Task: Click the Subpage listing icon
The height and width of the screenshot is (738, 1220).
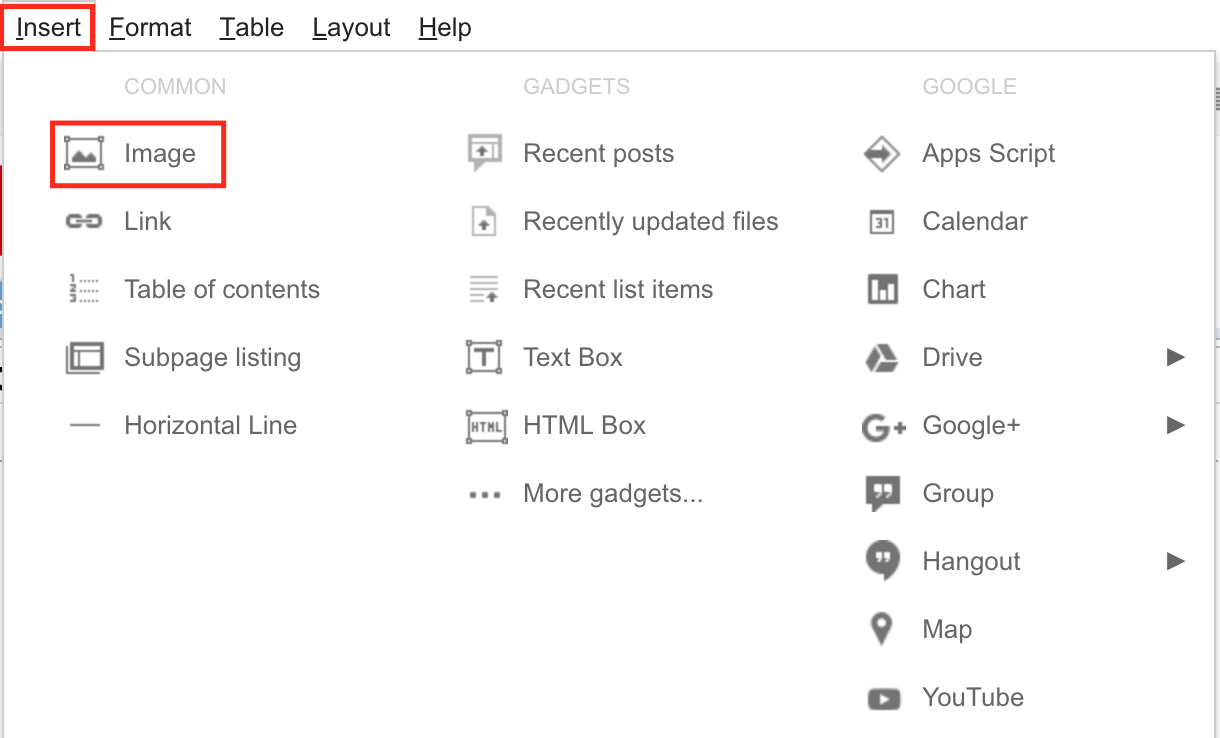Action: (84, 357)
